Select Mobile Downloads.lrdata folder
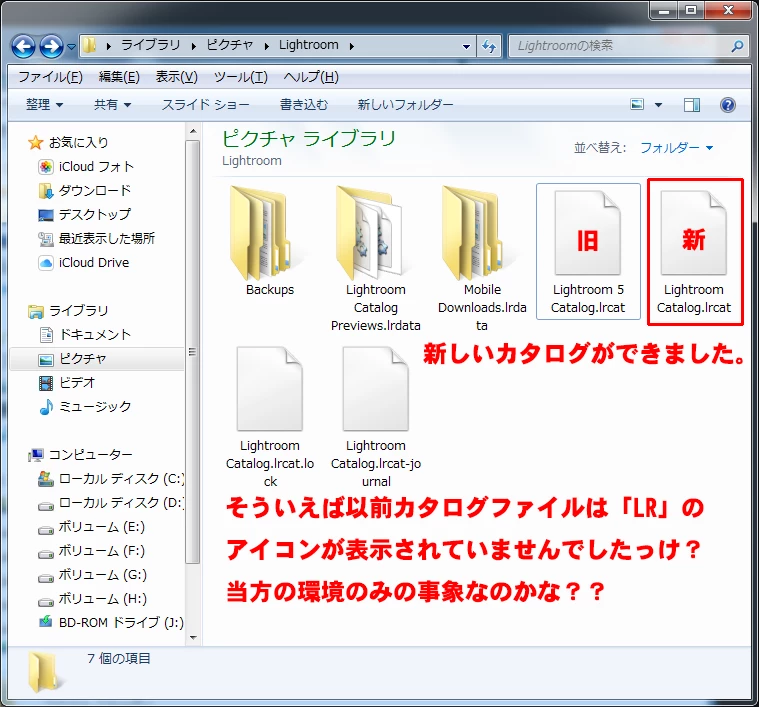Image resolution: width=759 pixels, height=707 pixels. tap(482, 258)
